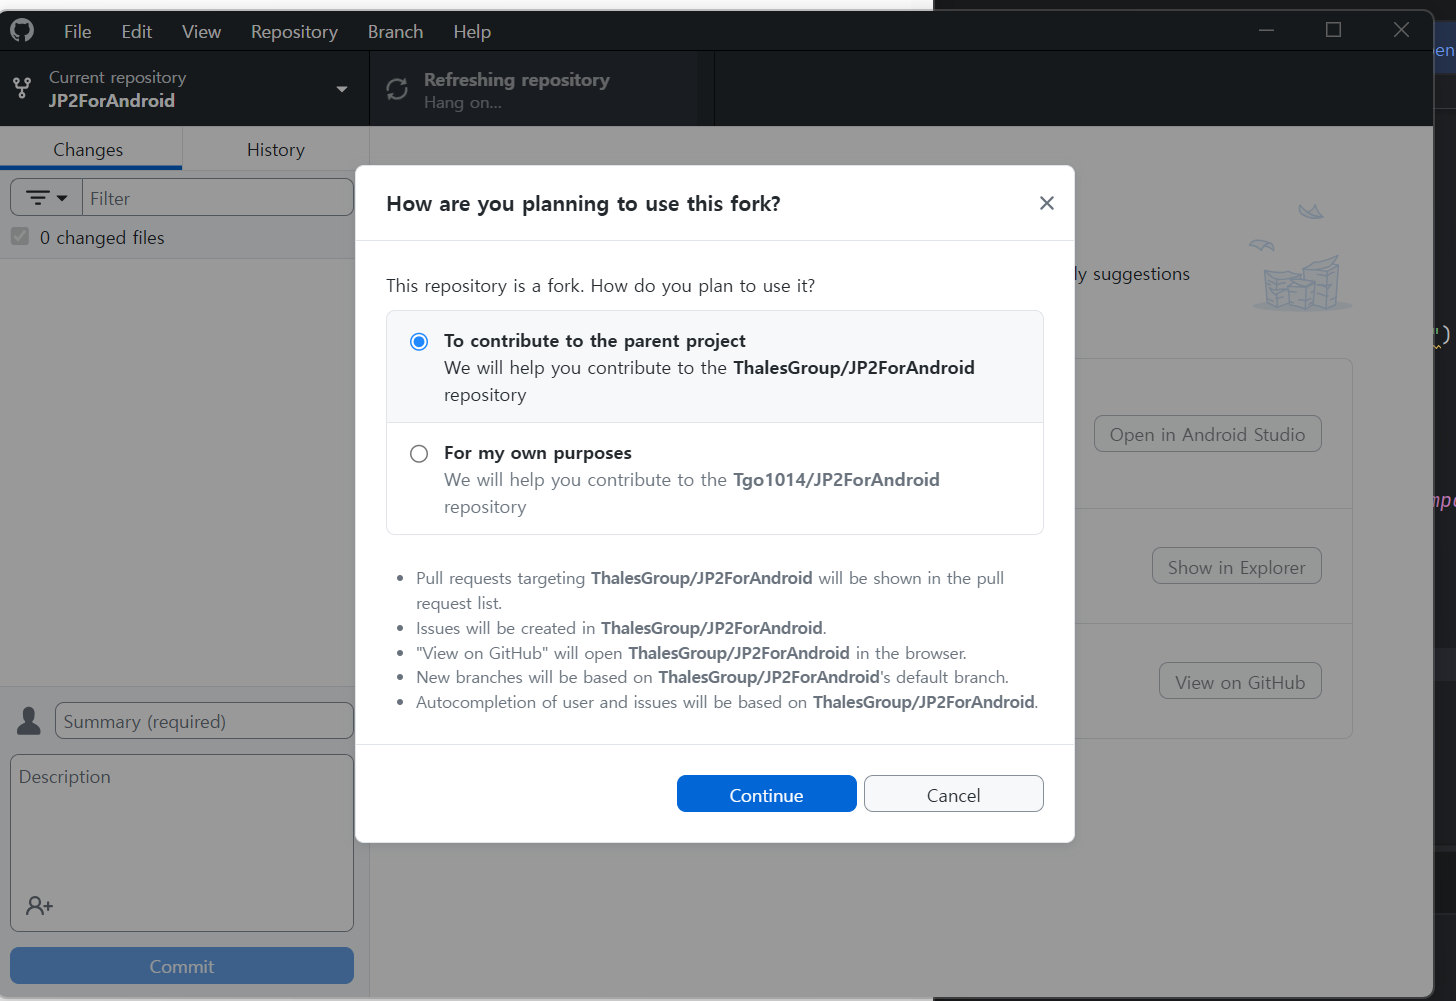Click ThalesGroup/JP2ForAndroid in the first option
Screen dimensions: 1456x1001
(x=854, y=368)
